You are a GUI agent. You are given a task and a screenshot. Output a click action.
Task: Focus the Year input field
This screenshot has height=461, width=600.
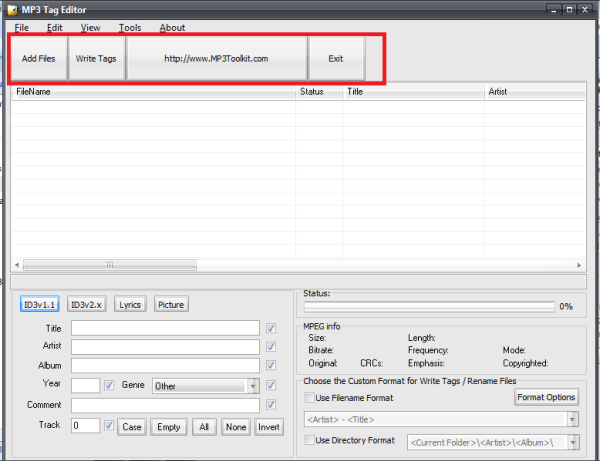tap(85, 385)
